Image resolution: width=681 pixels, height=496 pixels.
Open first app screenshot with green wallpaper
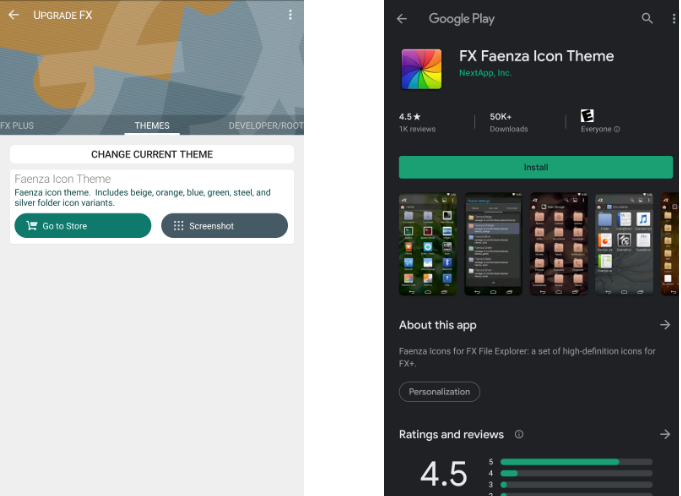click(428, 244)
